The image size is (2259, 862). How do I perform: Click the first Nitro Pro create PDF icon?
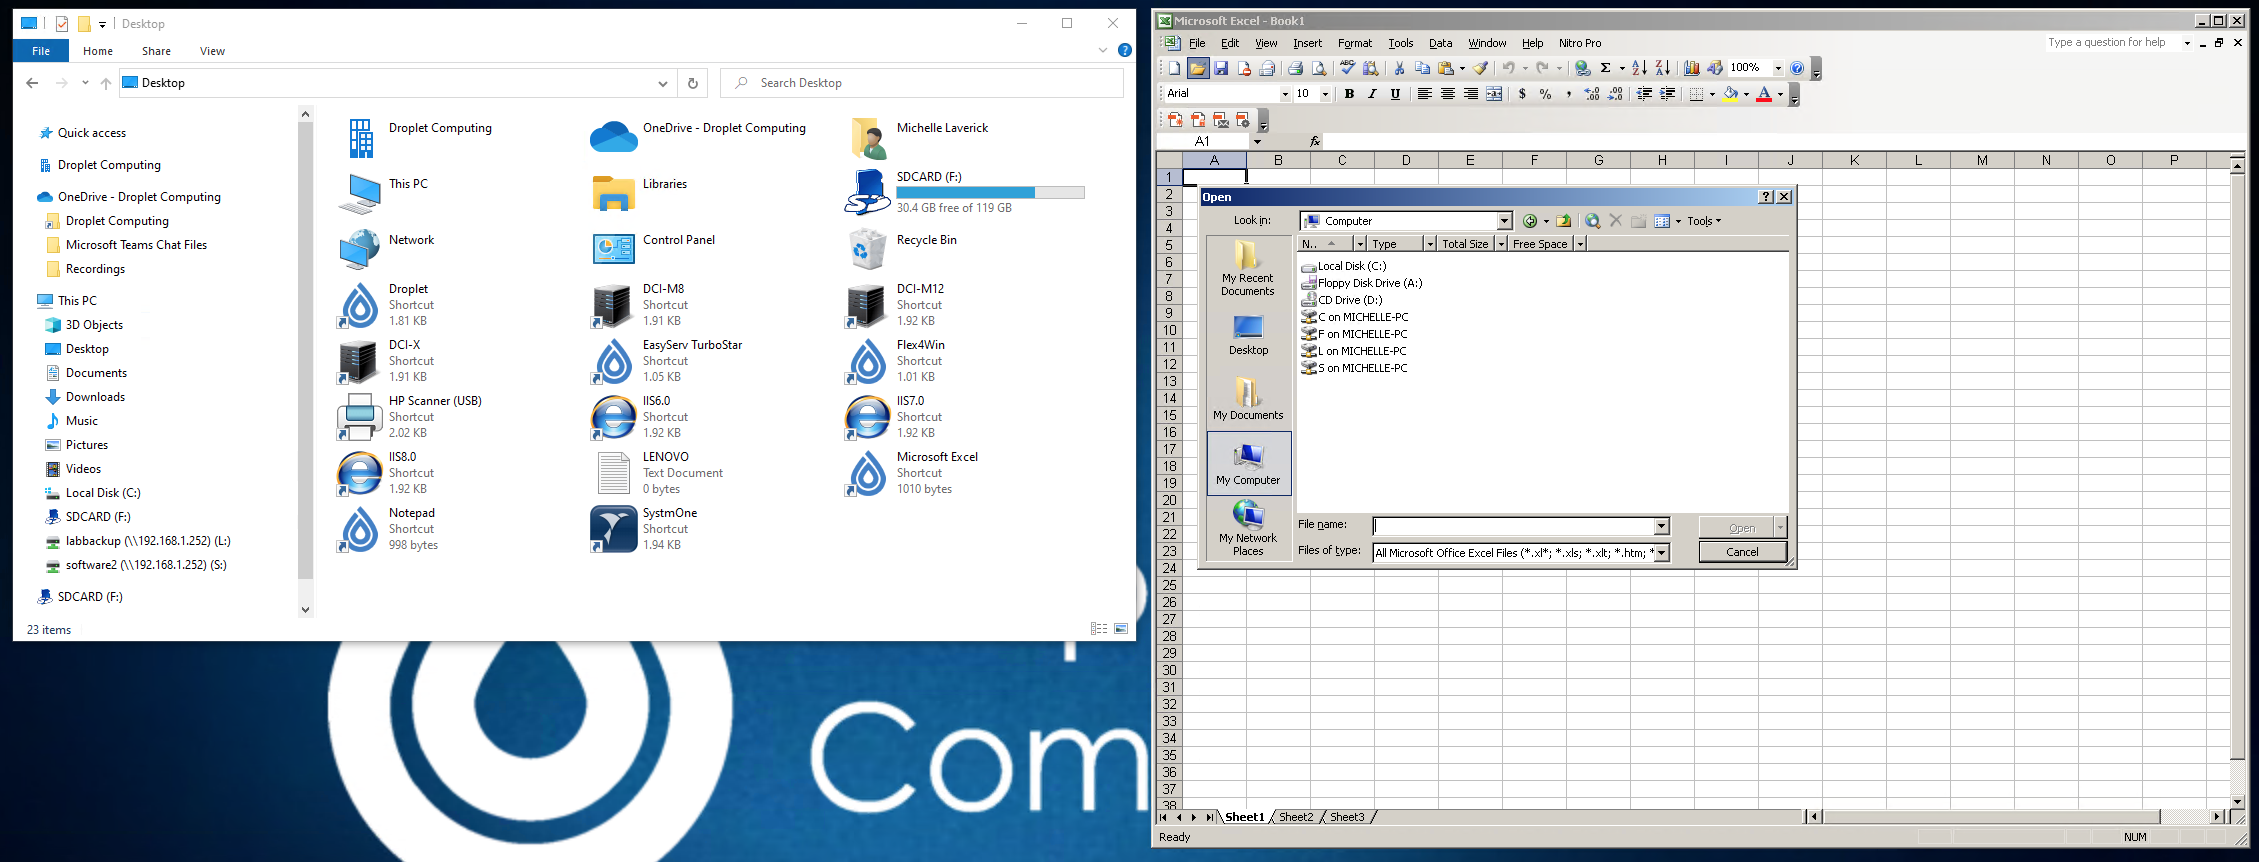tap(1175, 120)
